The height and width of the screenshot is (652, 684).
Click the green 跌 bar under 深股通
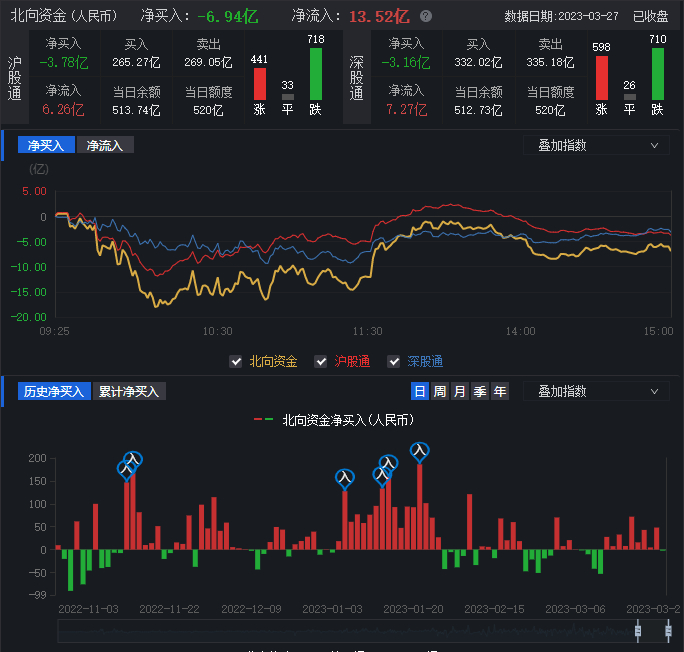[x=658, y=73]
